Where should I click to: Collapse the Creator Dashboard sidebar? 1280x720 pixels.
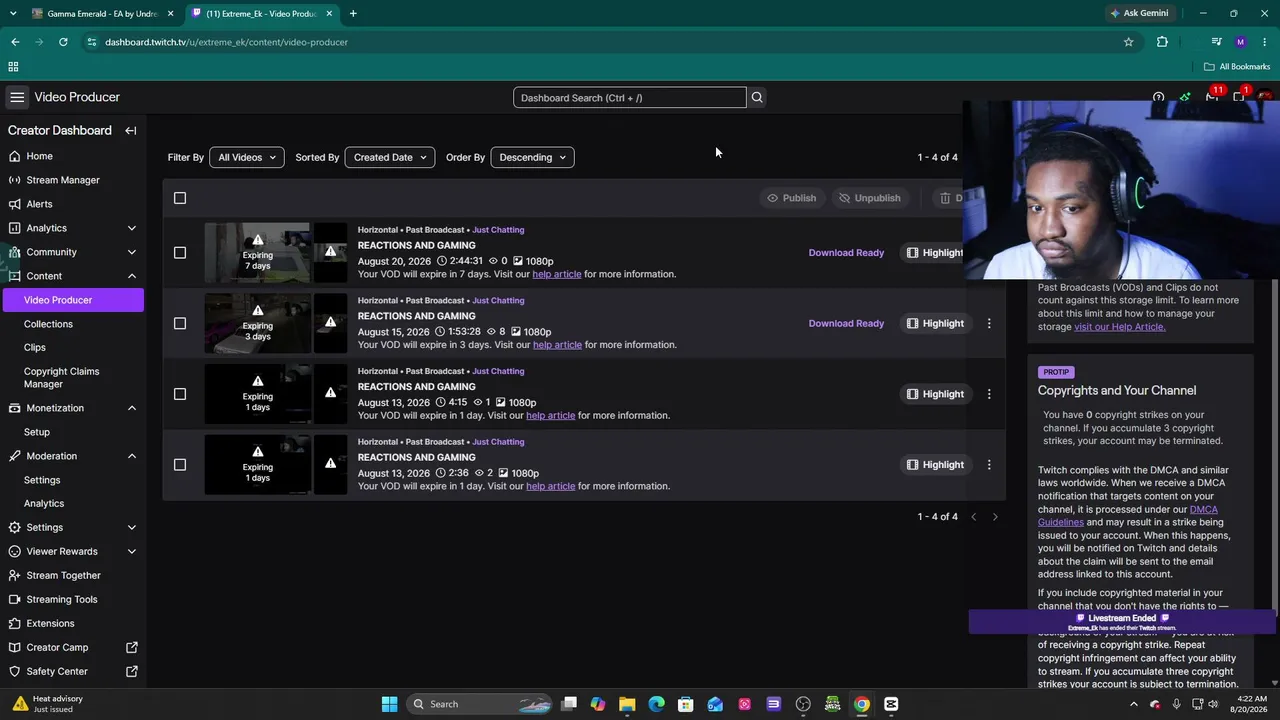click(131, 131)
